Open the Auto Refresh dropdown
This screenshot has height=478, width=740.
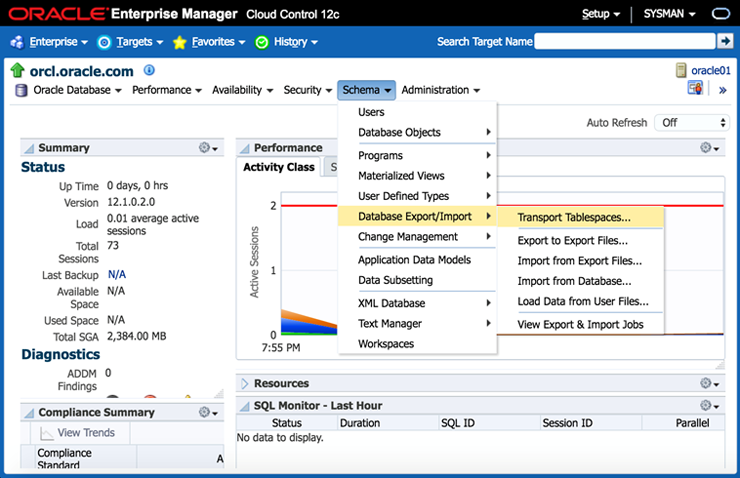[692, 122]
